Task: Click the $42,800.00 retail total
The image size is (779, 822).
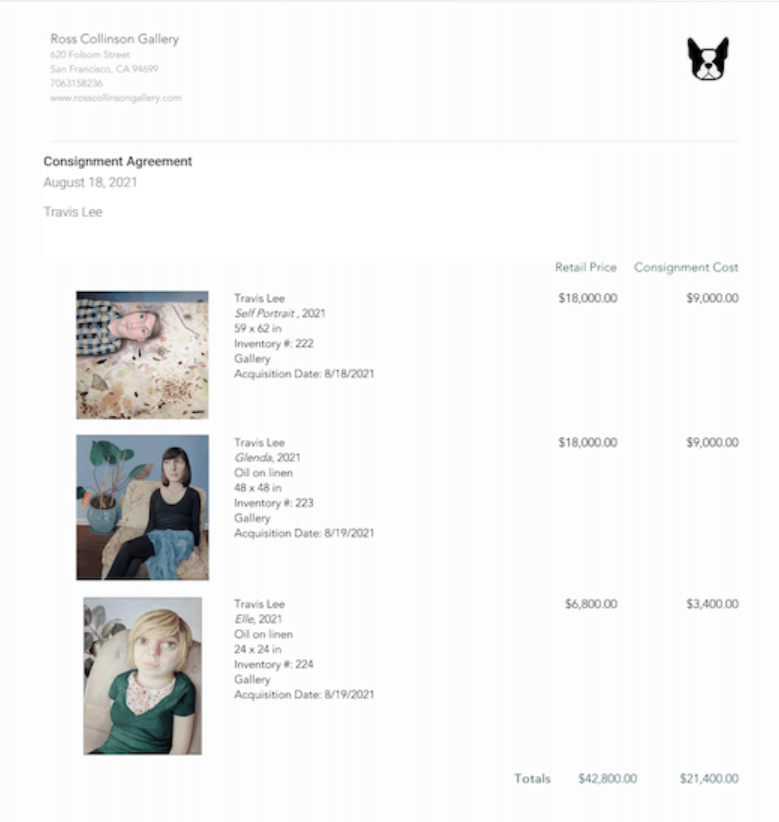Action: (608, 778)
